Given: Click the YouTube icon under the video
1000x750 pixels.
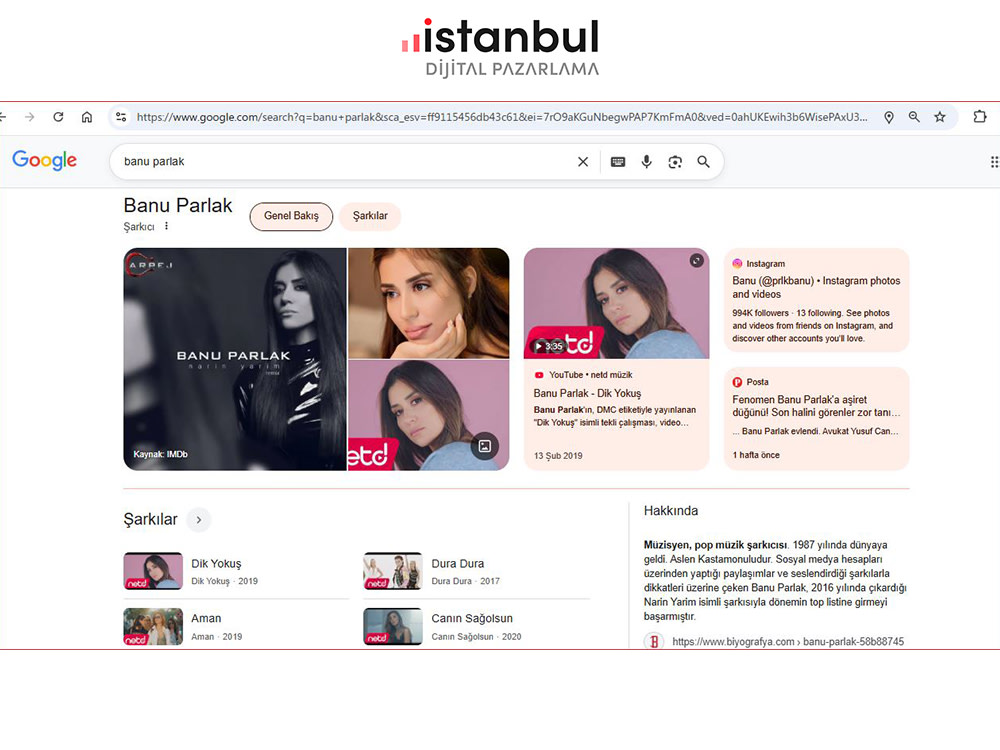Looking at the screenshot, I should click(539, 375).
